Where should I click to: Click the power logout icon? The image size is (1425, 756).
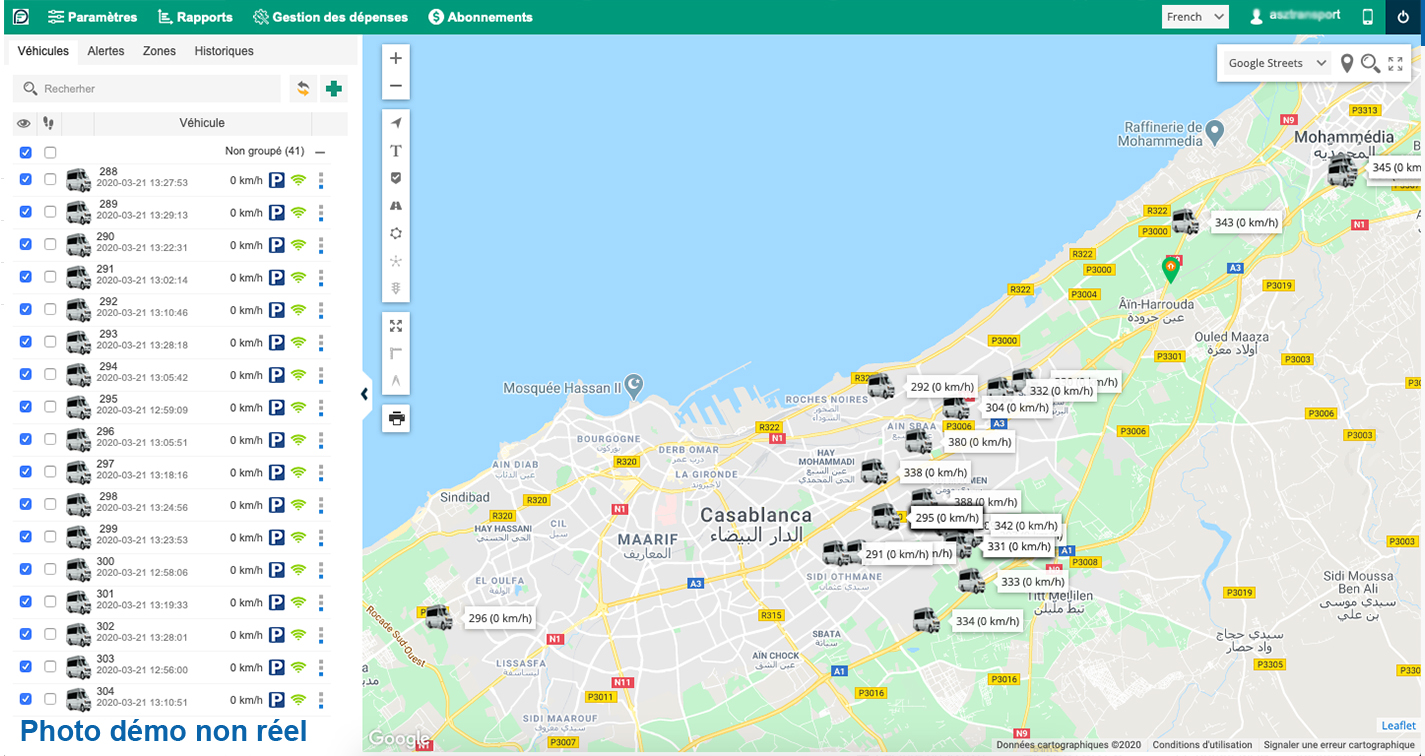[x=1405, y=17]
